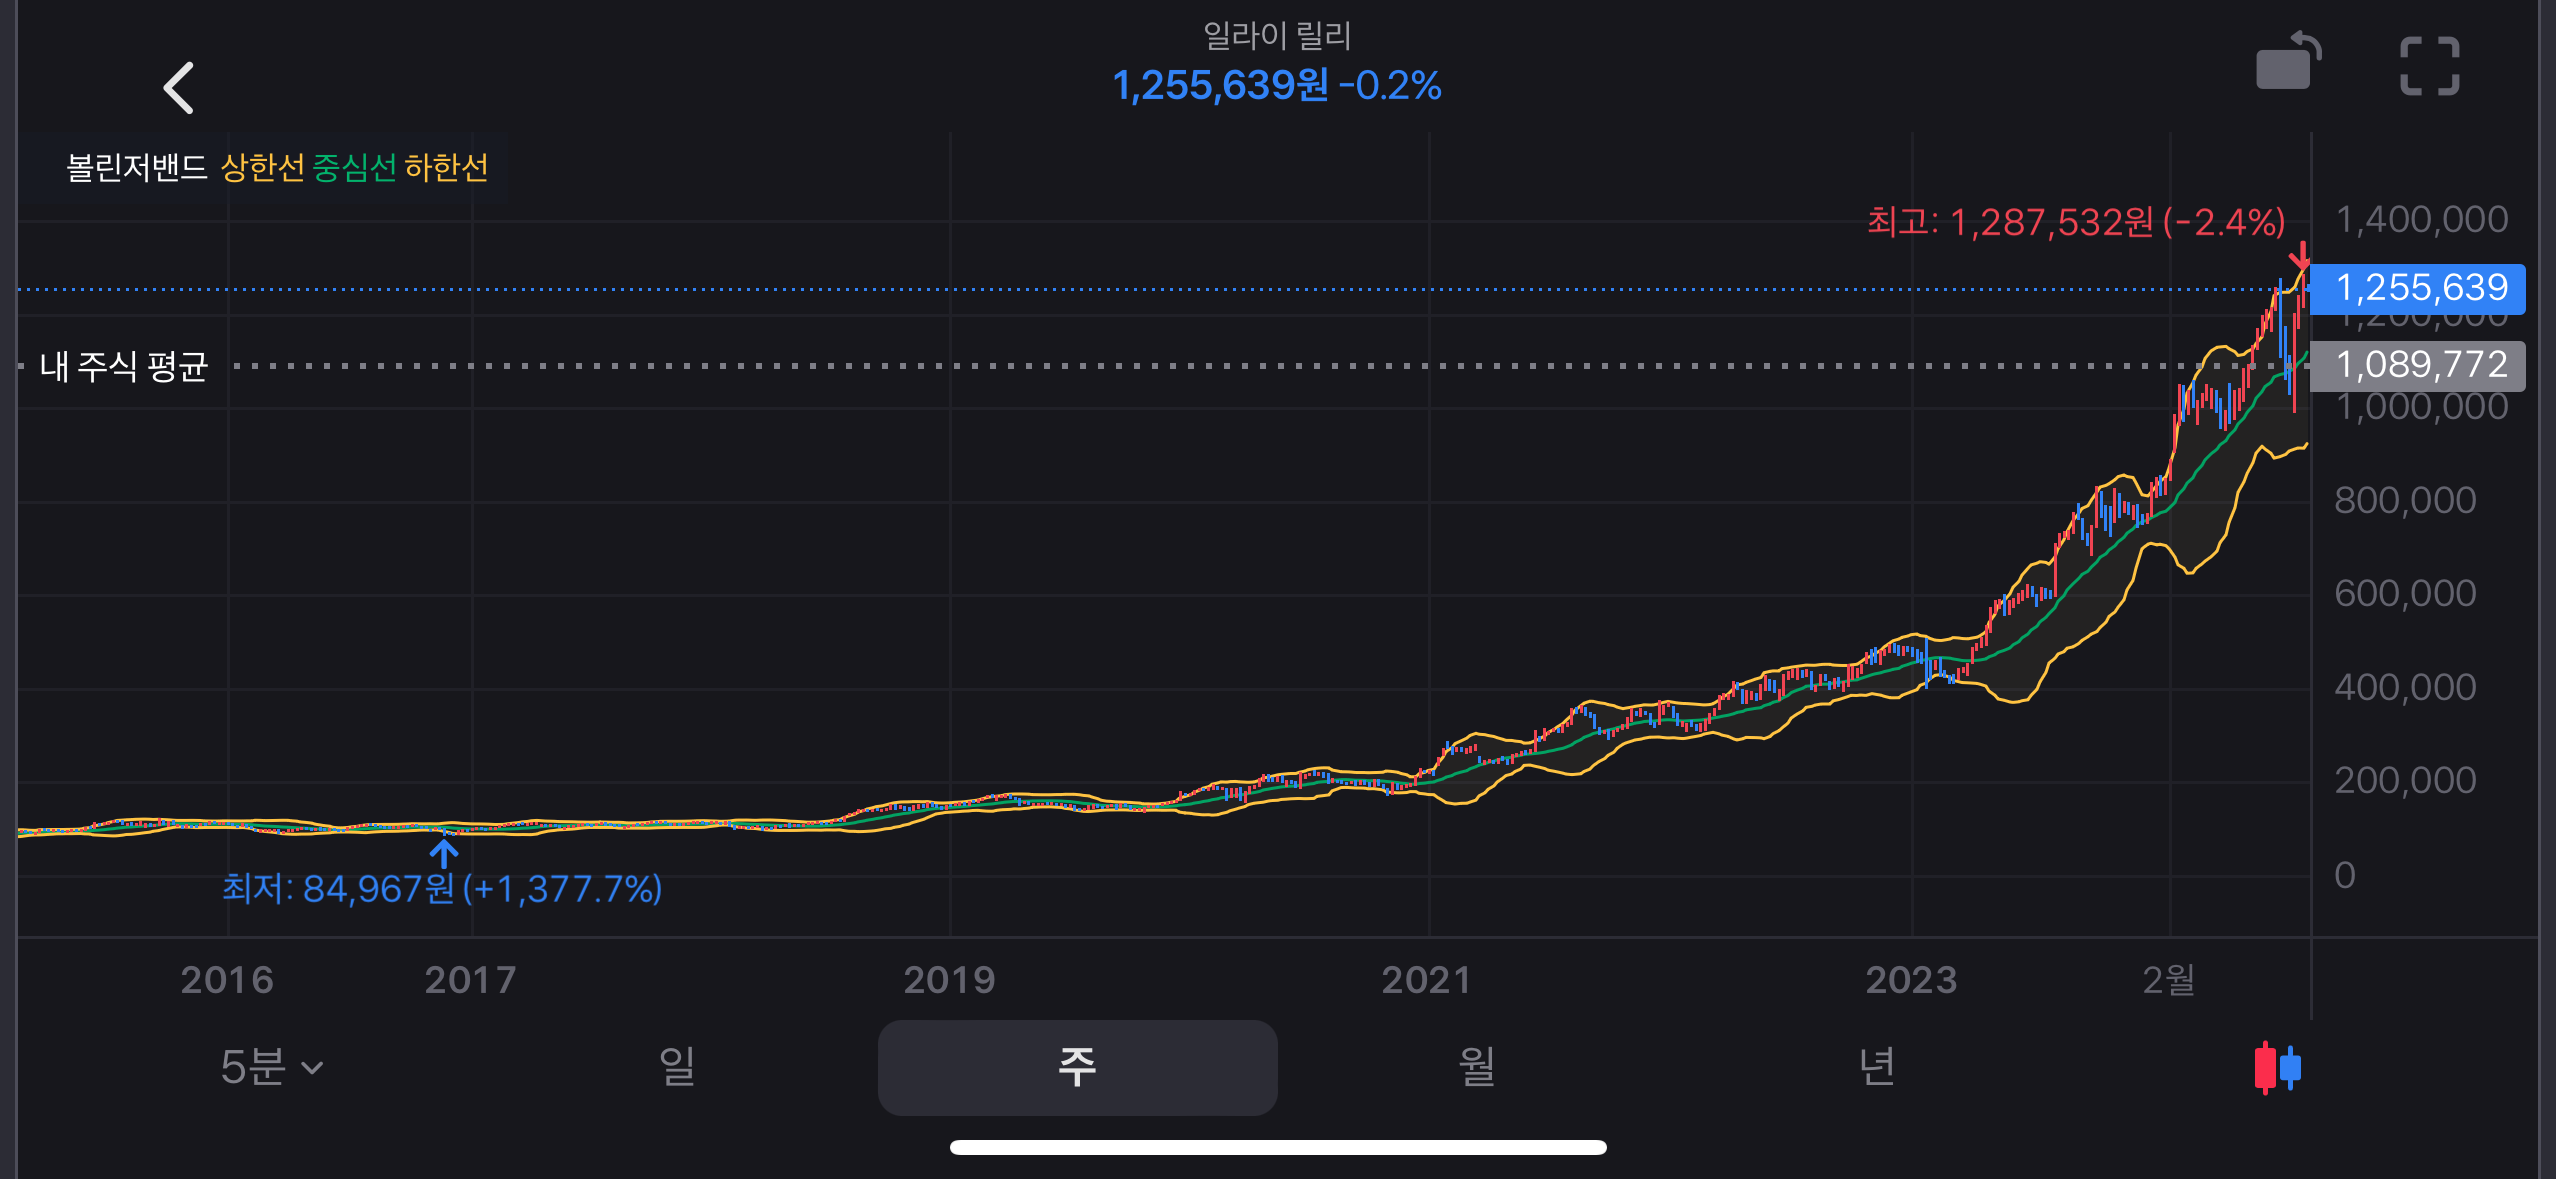Viewport: 2556px width, 1179px height.
Task: Tap the 일라이 릴리 stock title
Action: tap(1277, 36)
